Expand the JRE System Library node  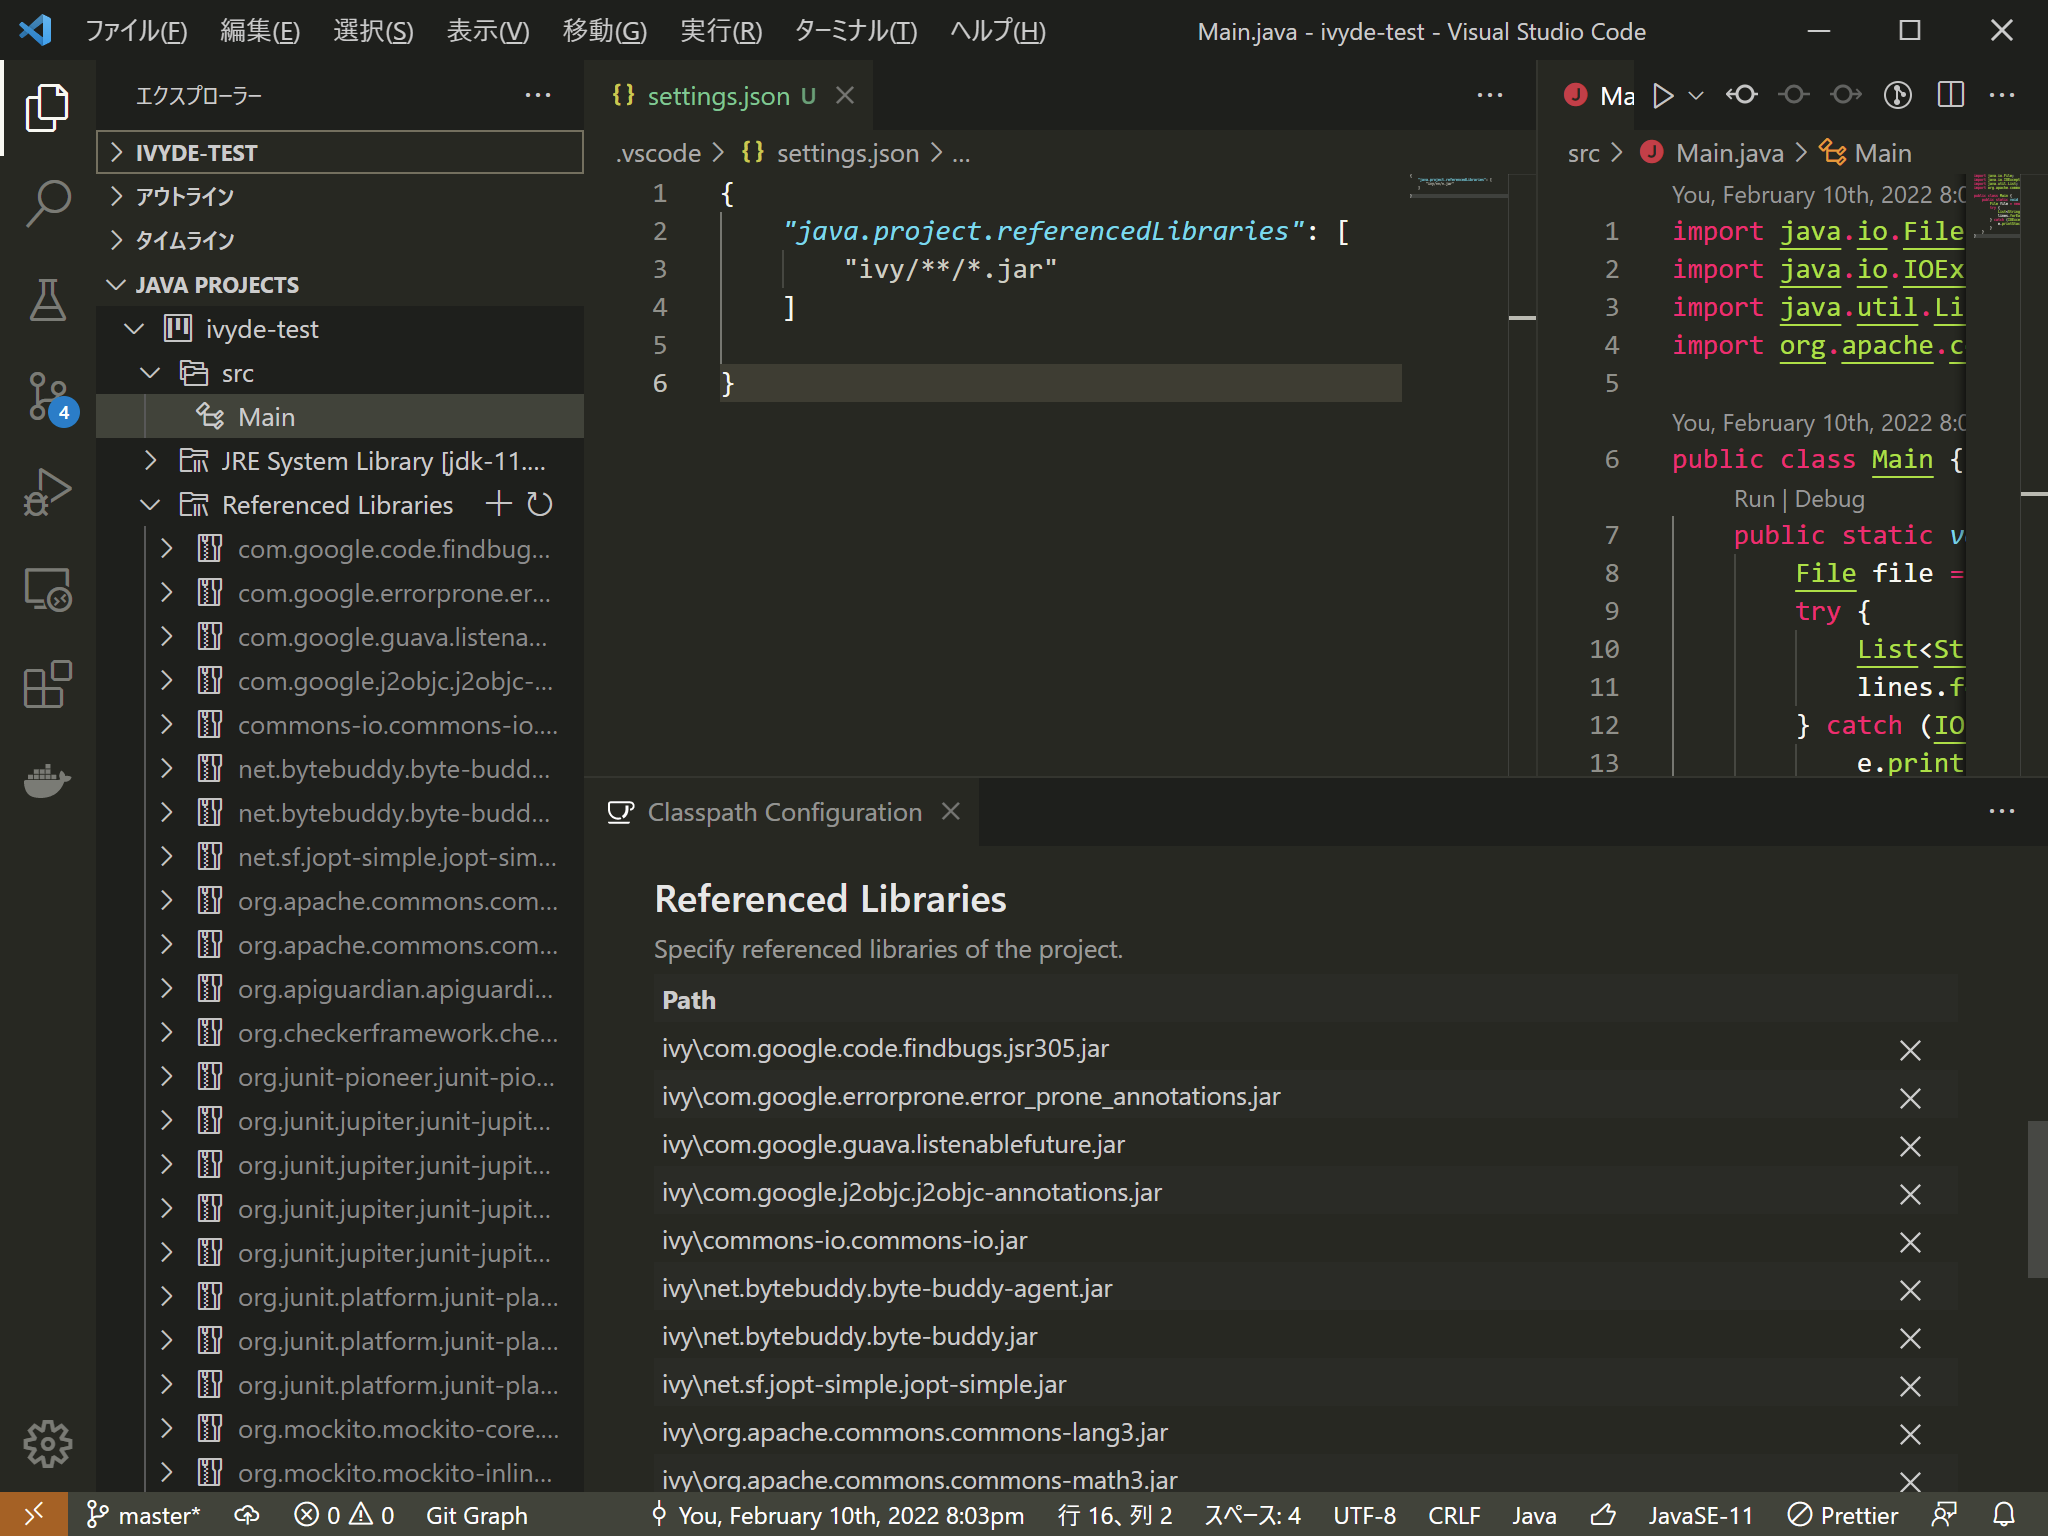tap(151, 461)
